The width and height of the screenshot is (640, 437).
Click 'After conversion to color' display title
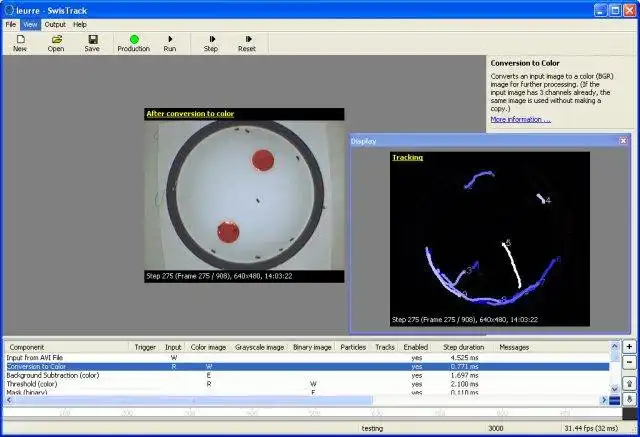click(190, 114)
